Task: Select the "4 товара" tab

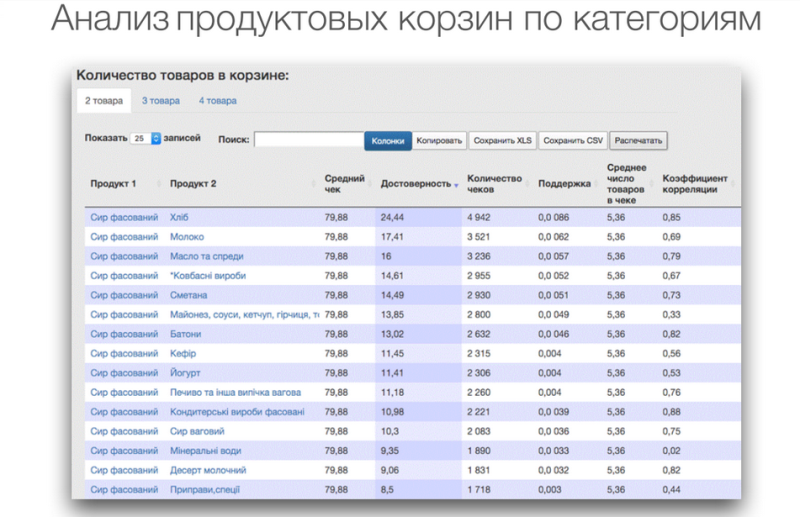Action: point(217,101)
